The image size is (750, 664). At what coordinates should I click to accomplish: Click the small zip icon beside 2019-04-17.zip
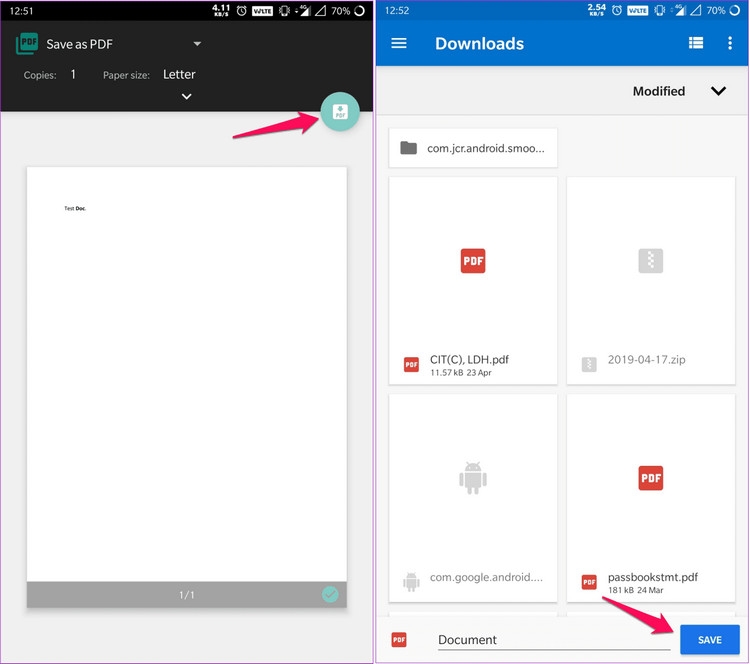click(589, 365)
